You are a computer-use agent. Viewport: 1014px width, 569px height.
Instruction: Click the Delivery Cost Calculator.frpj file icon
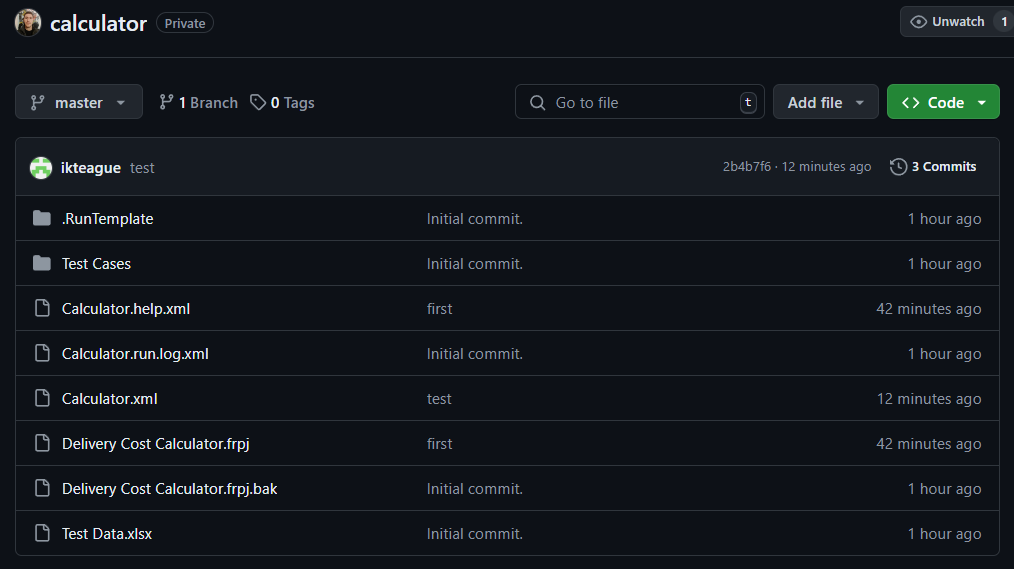pos(42,443)
